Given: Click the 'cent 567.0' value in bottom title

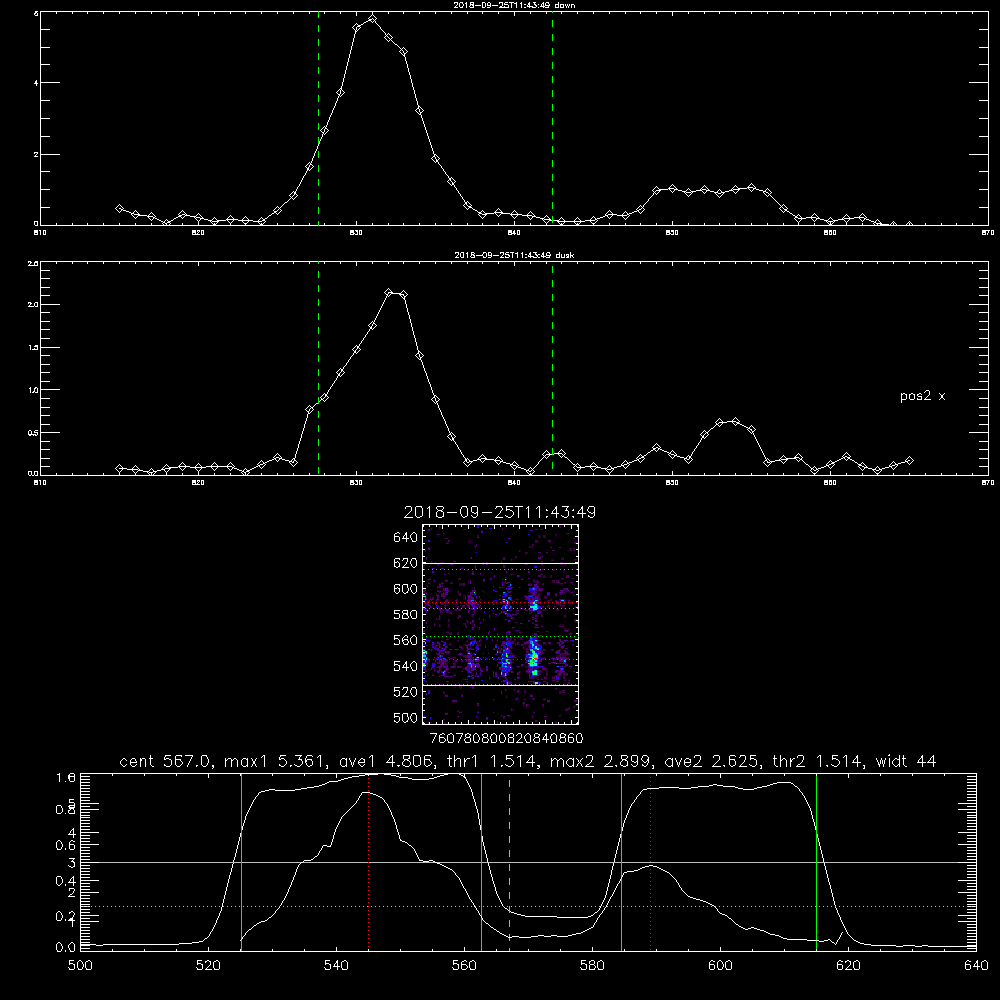Looking at the screenshot, I should pyautogui.click(x=169, y=761).
